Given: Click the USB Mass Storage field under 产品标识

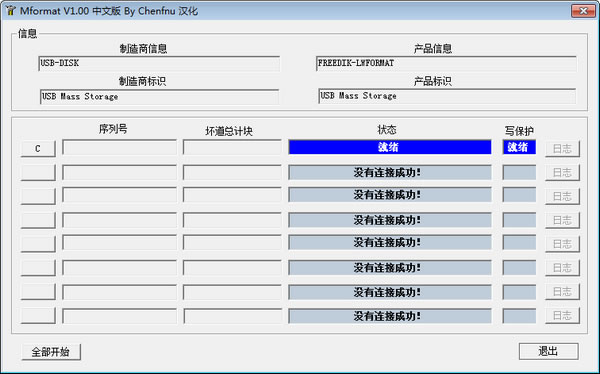Looking at the screenshot, I should (447, 96).
